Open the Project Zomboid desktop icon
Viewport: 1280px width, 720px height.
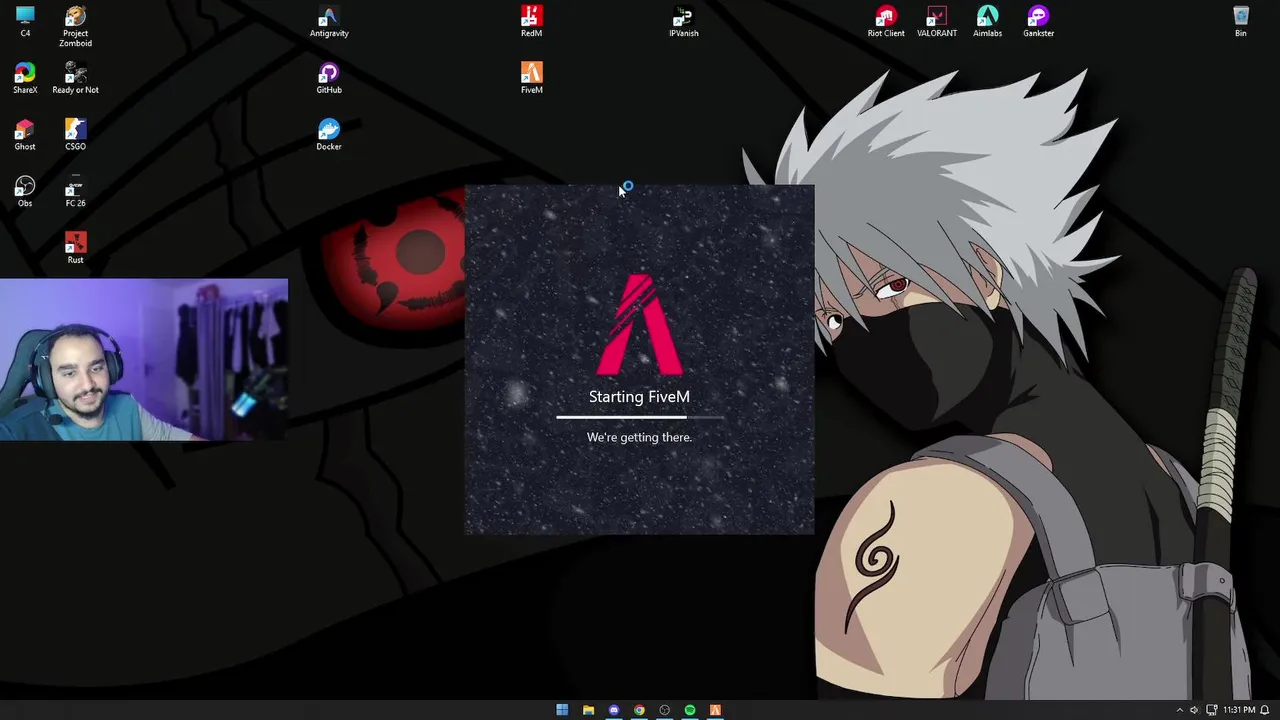click(75, 26)
